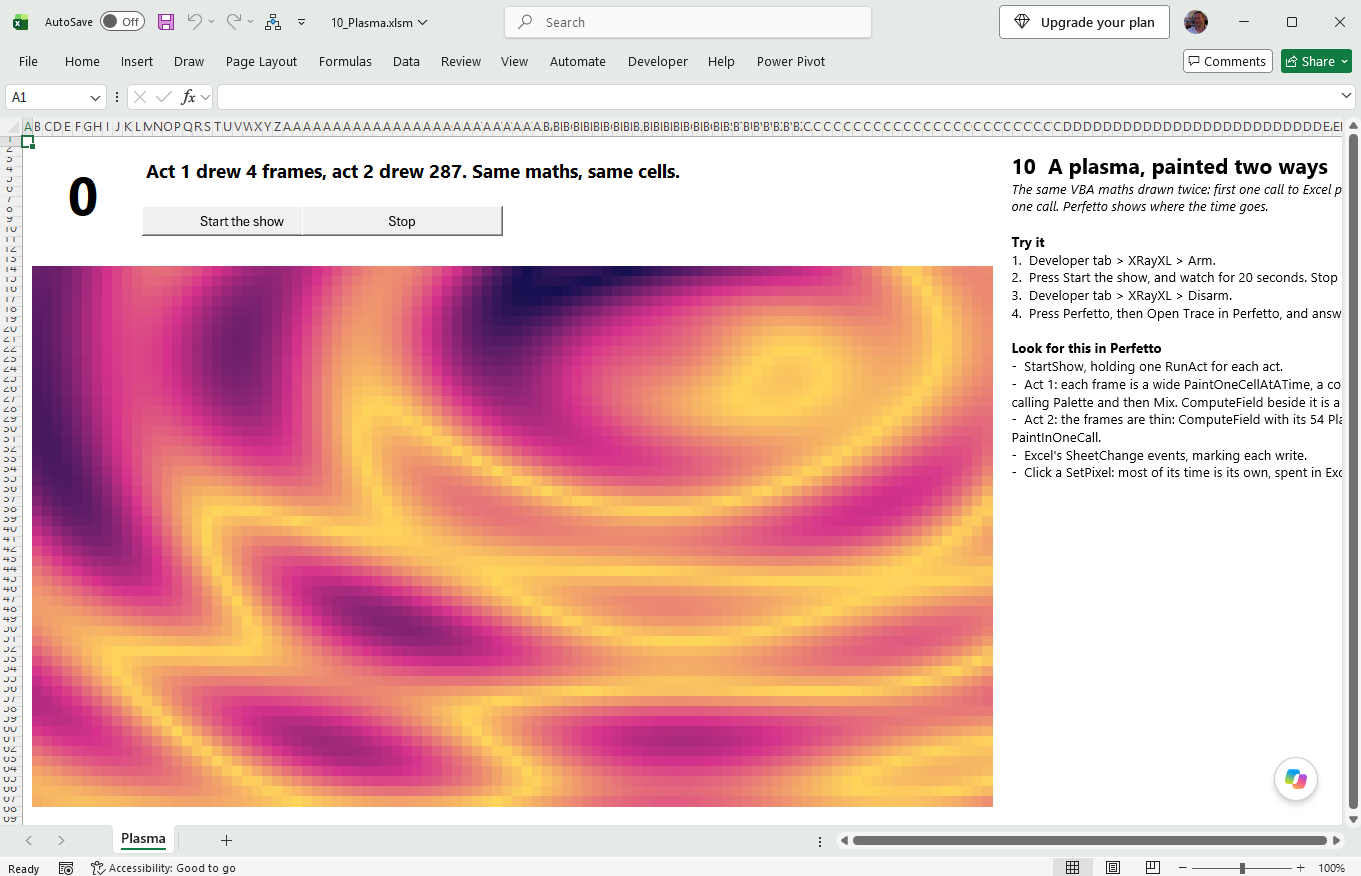Open the Name Box dropdown arrow
The image size is (1361, 876).
[x=96, y=97]
